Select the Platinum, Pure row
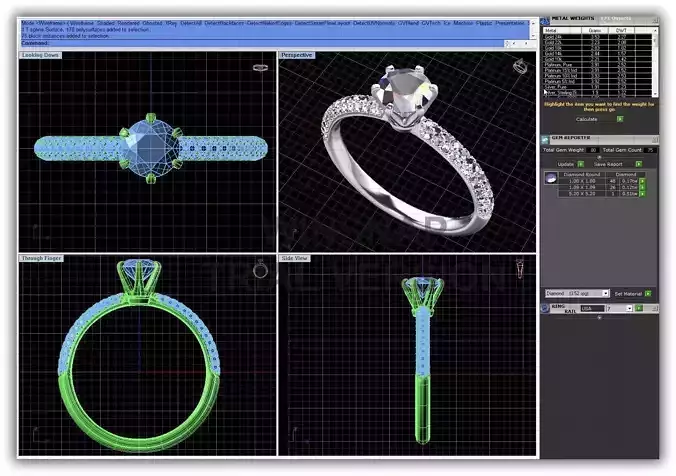 pos(598,65)
